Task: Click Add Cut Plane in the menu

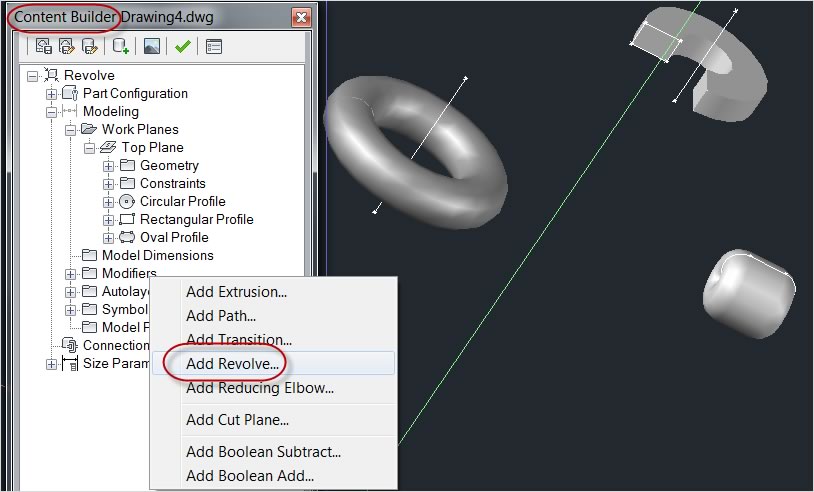Action: point(237,420)
